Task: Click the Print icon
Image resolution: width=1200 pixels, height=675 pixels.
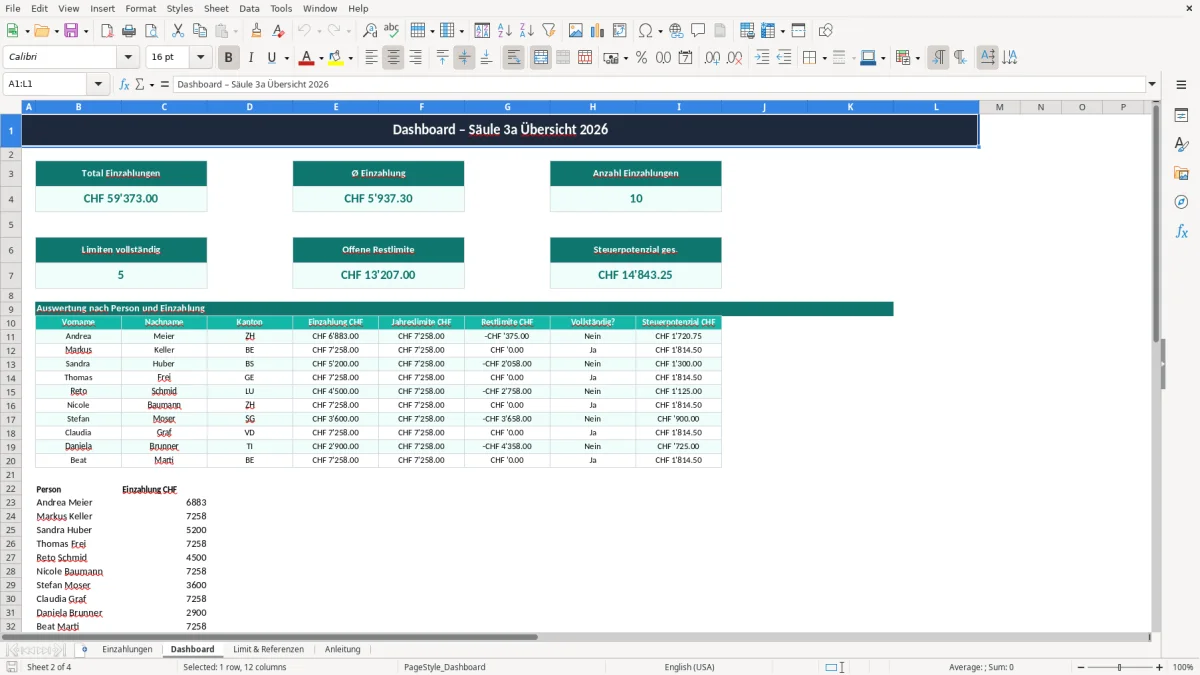Action: [x=129, y=31]
